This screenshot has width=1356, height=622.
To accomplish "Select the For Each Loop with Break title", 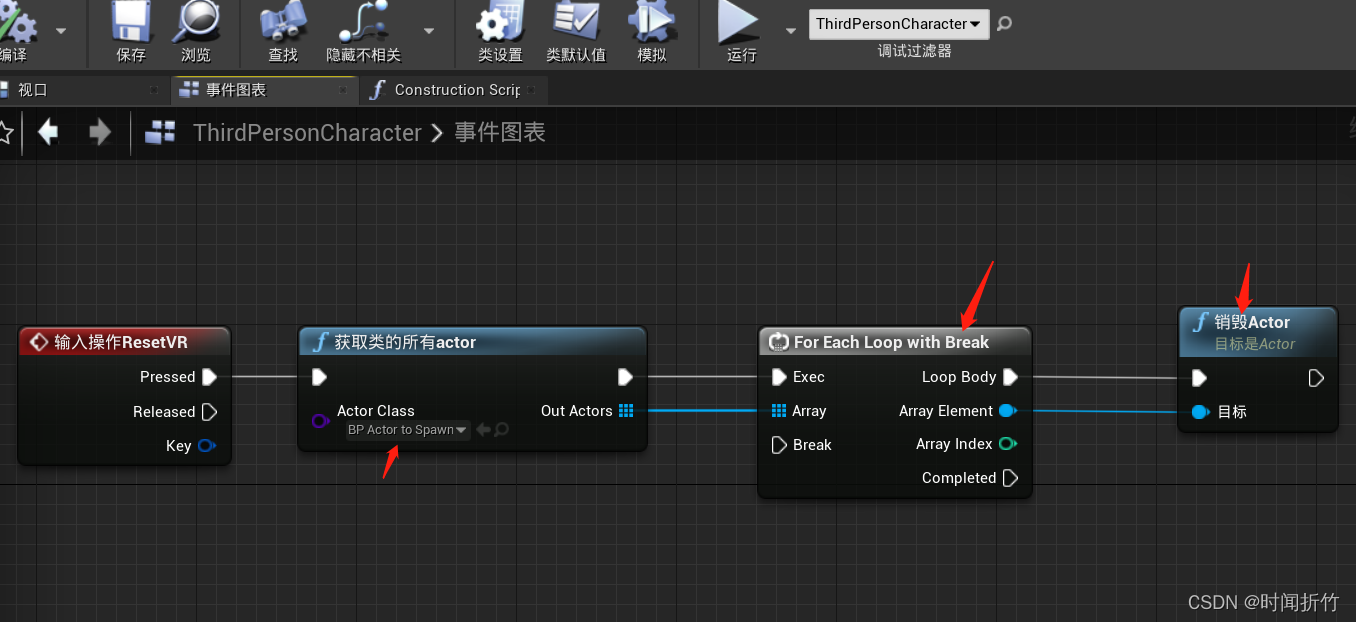I will click(891, 342).
